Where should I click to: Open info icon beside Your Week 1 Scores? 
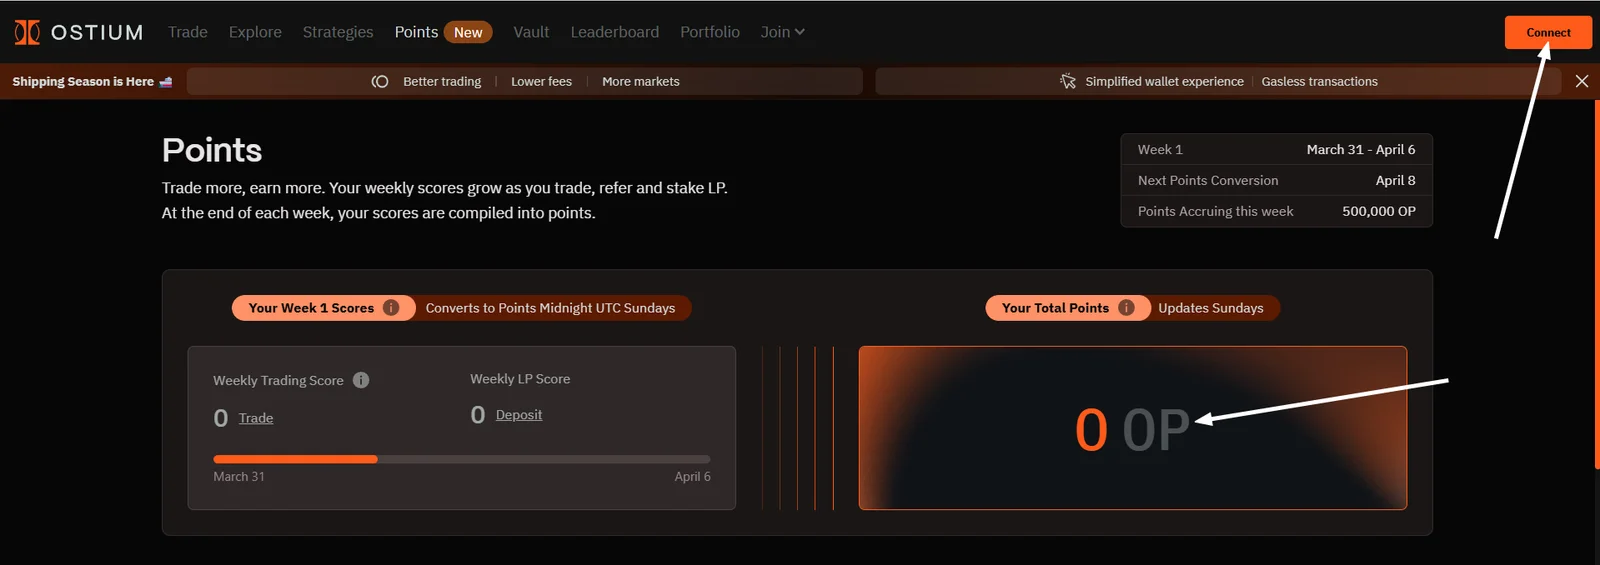tap(391, 308)
